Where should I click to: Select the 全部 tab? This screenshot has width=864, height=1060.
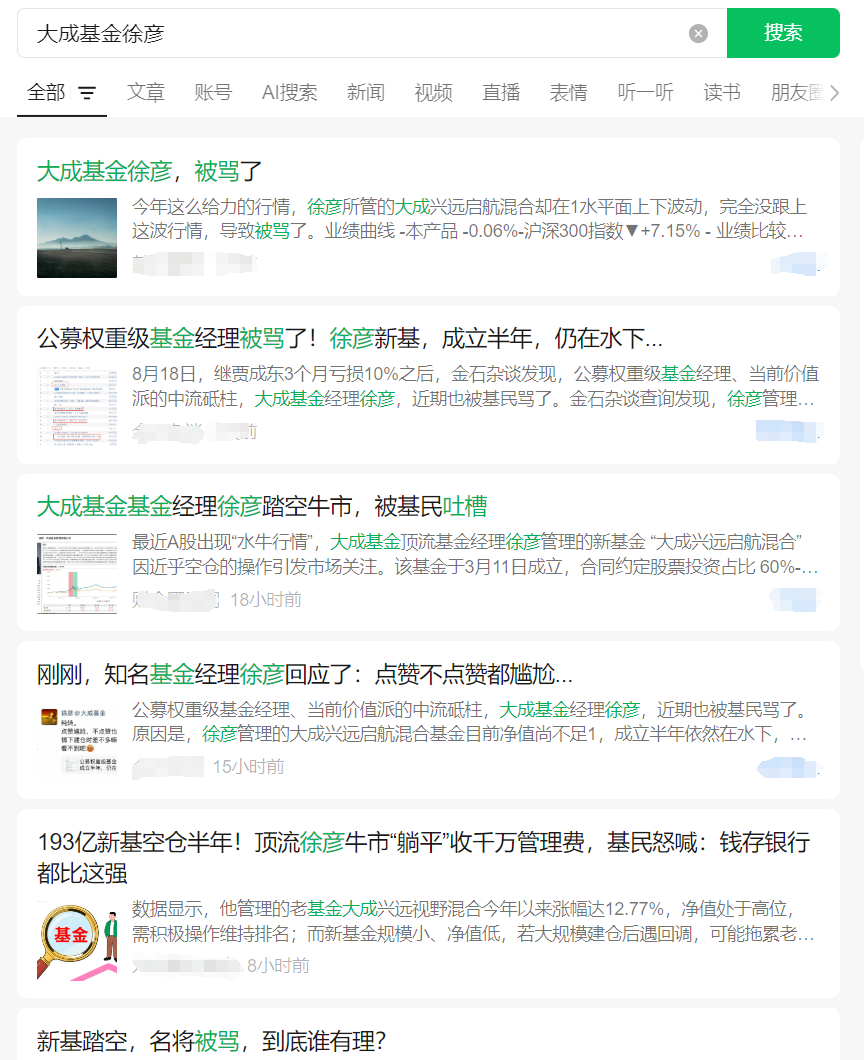(x=46, y=93)
